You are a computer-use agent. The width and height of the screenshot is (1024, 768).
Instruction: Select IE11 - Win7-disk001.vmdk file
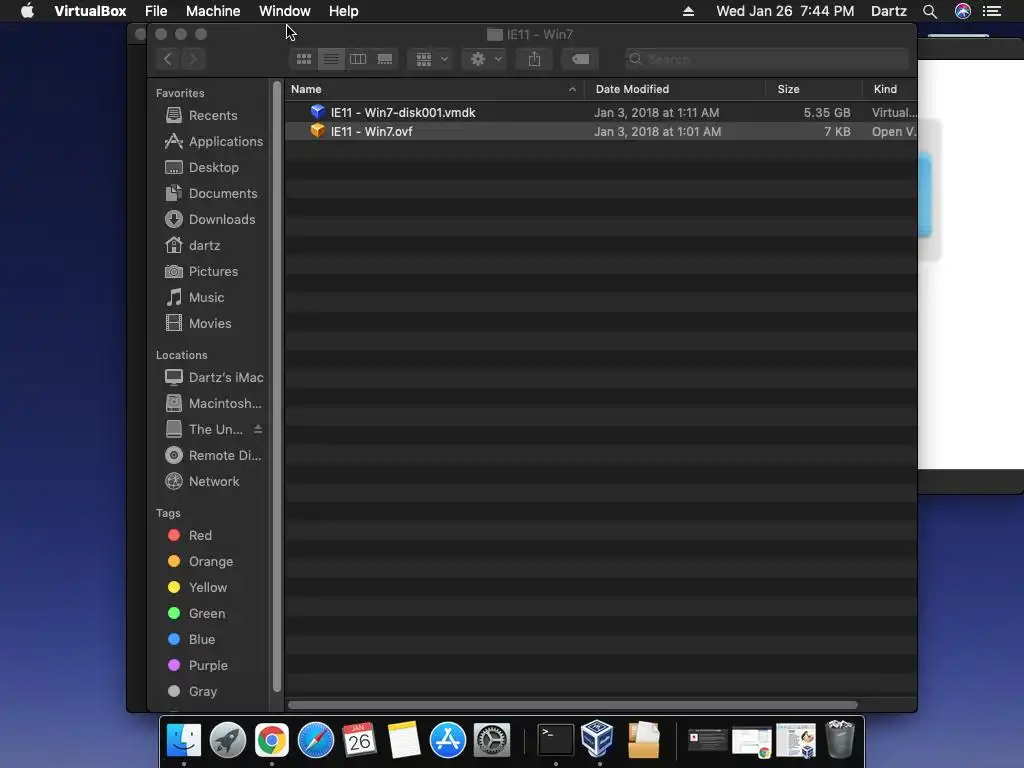pos(601,112)
